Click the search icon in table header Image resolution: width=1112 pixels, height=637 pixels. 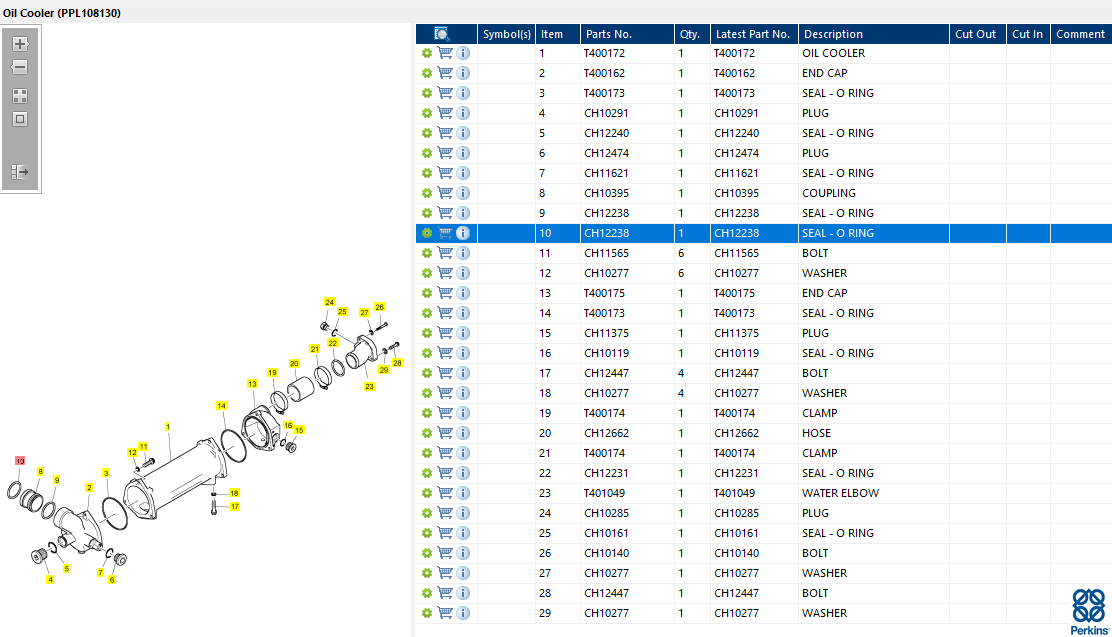tap(441, 34)
